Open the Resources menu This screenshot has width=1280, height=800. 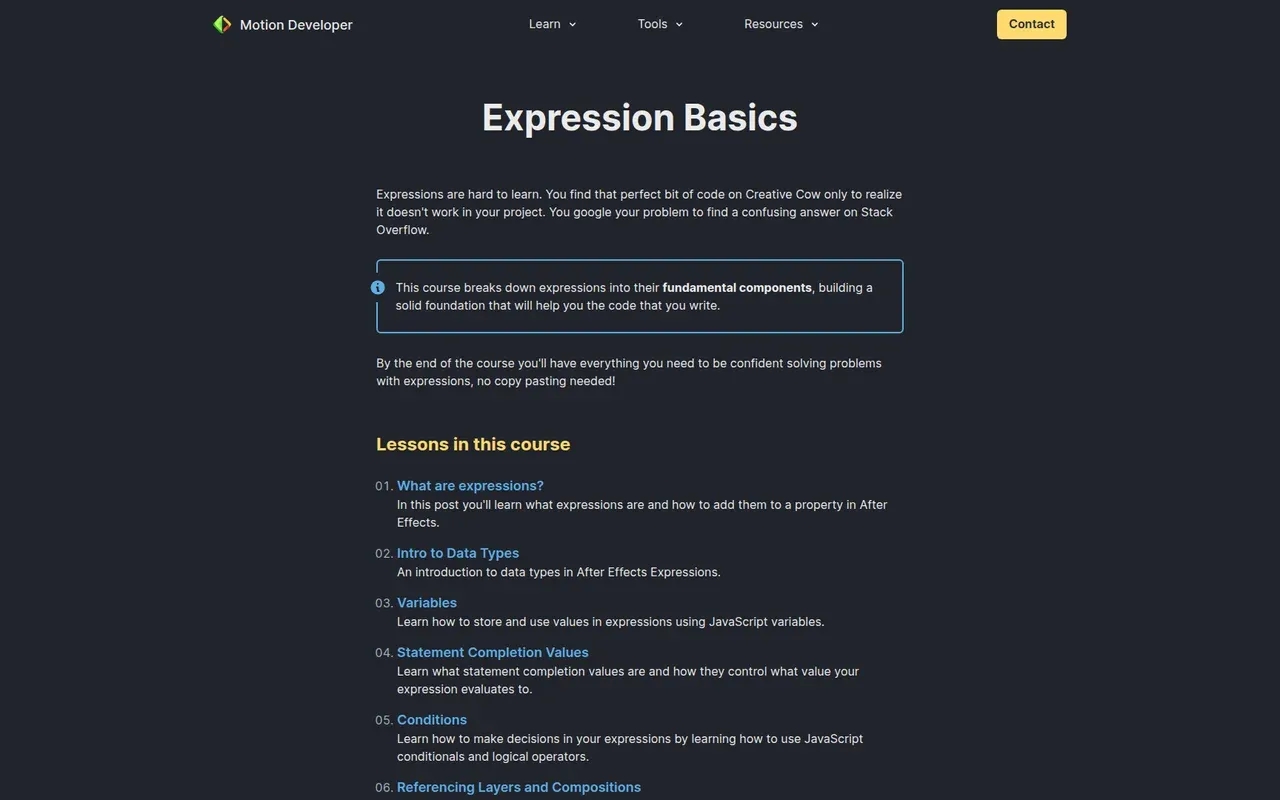click(x=773, y=24)
